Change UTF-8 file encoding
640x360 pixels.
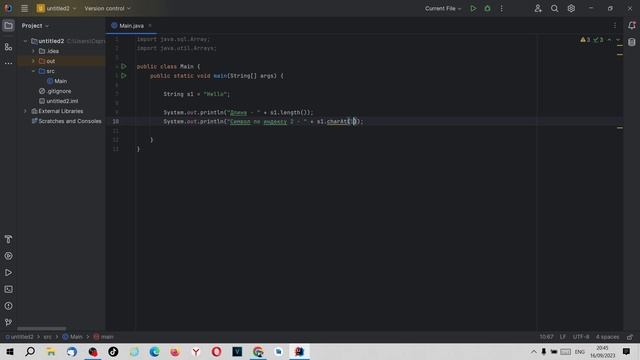[581, 337]
